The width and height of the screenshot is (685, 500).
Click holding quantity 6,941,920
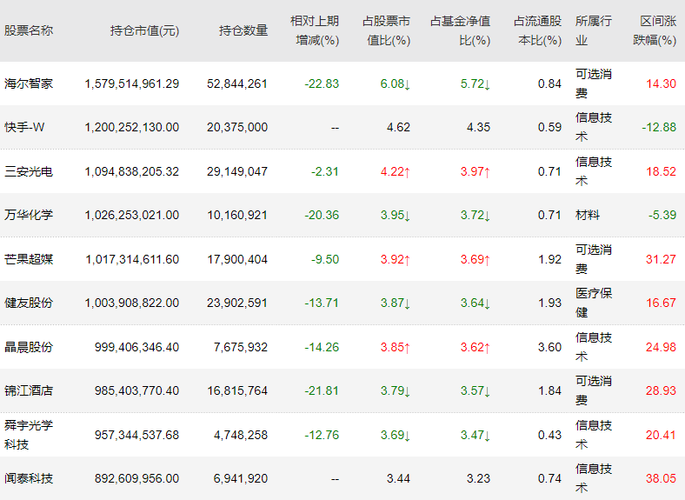click(x=241, y=478)
